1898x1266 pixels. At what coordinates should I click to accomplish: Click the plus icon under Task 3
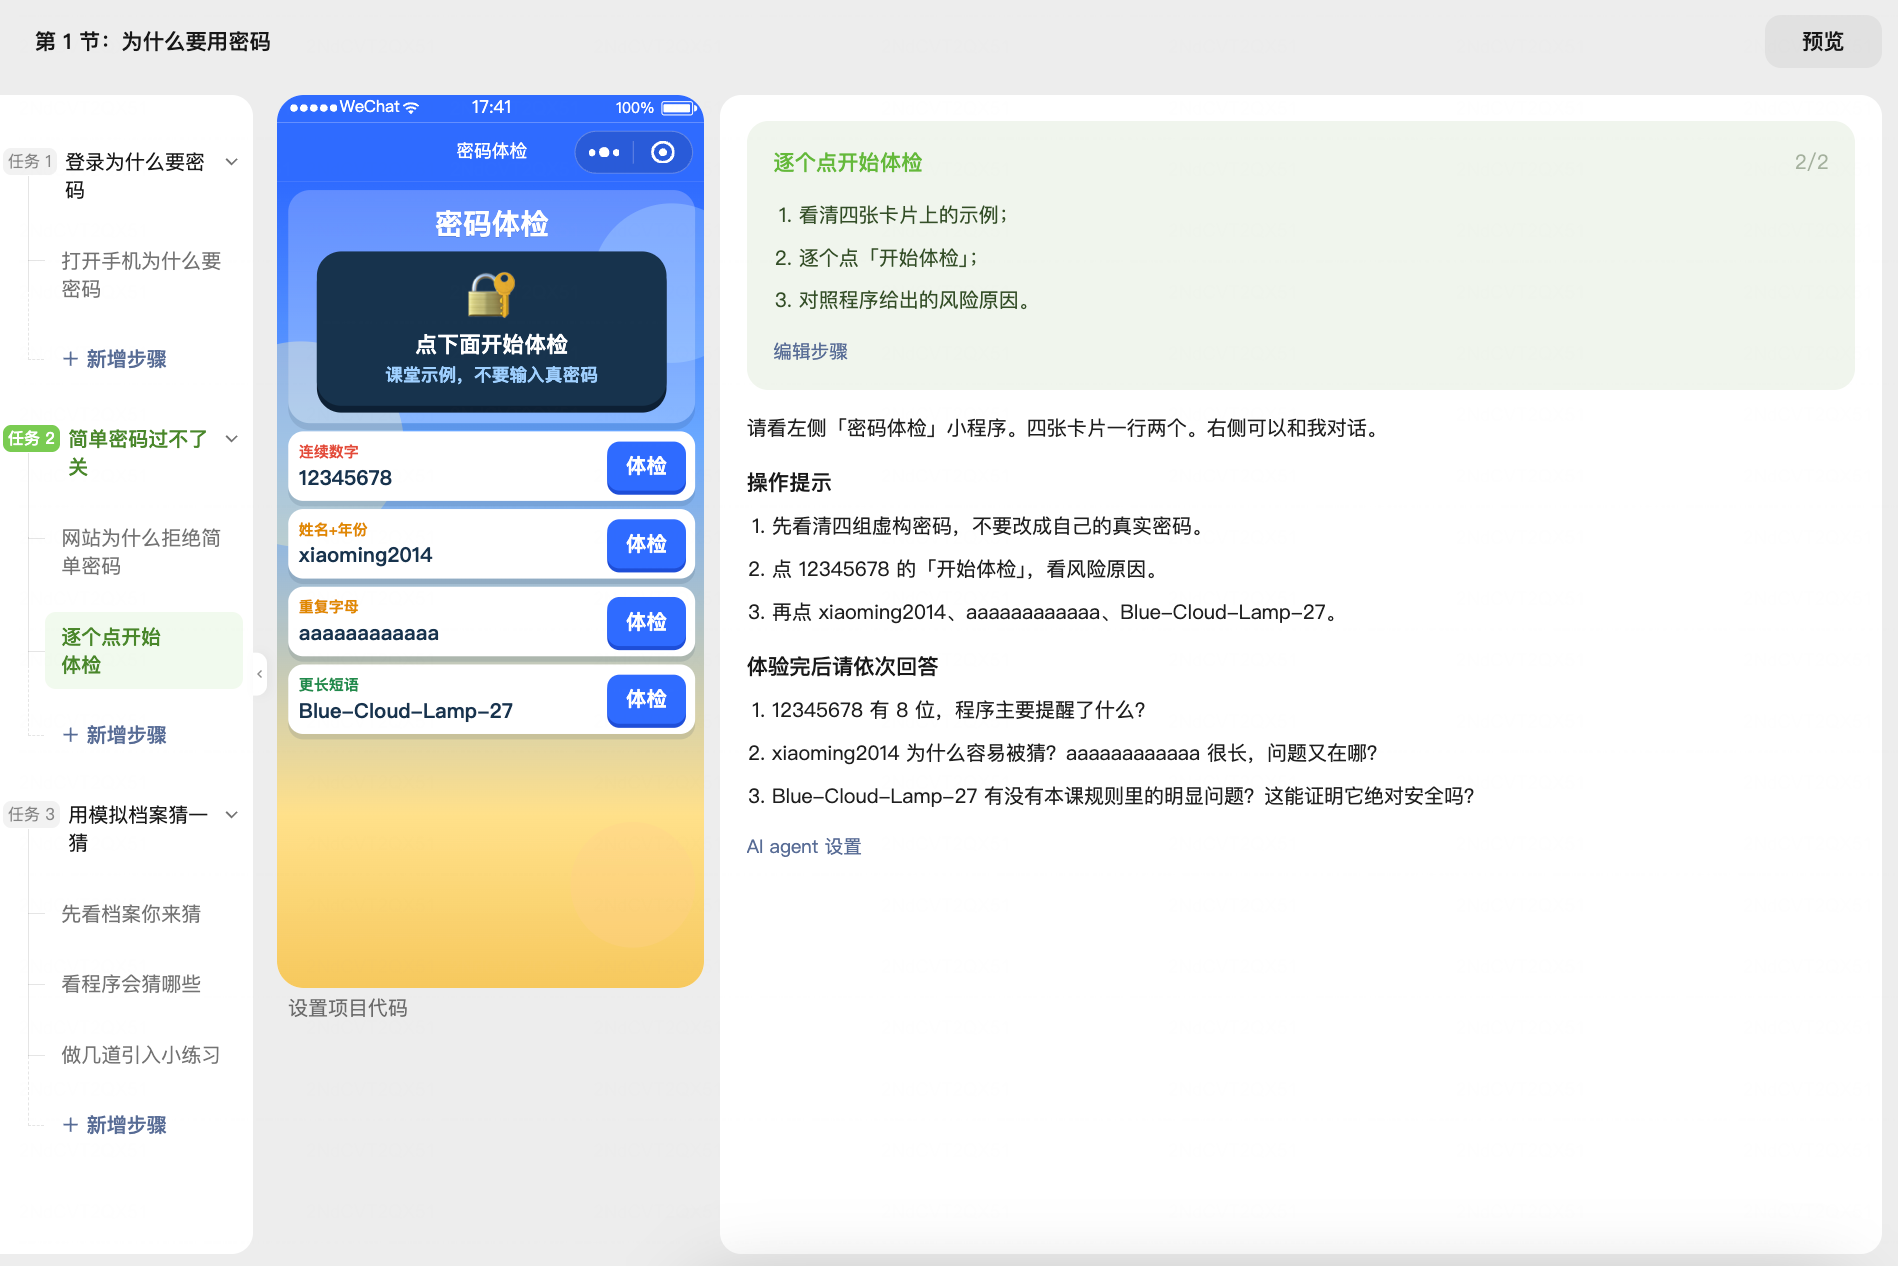[70, 1125]
